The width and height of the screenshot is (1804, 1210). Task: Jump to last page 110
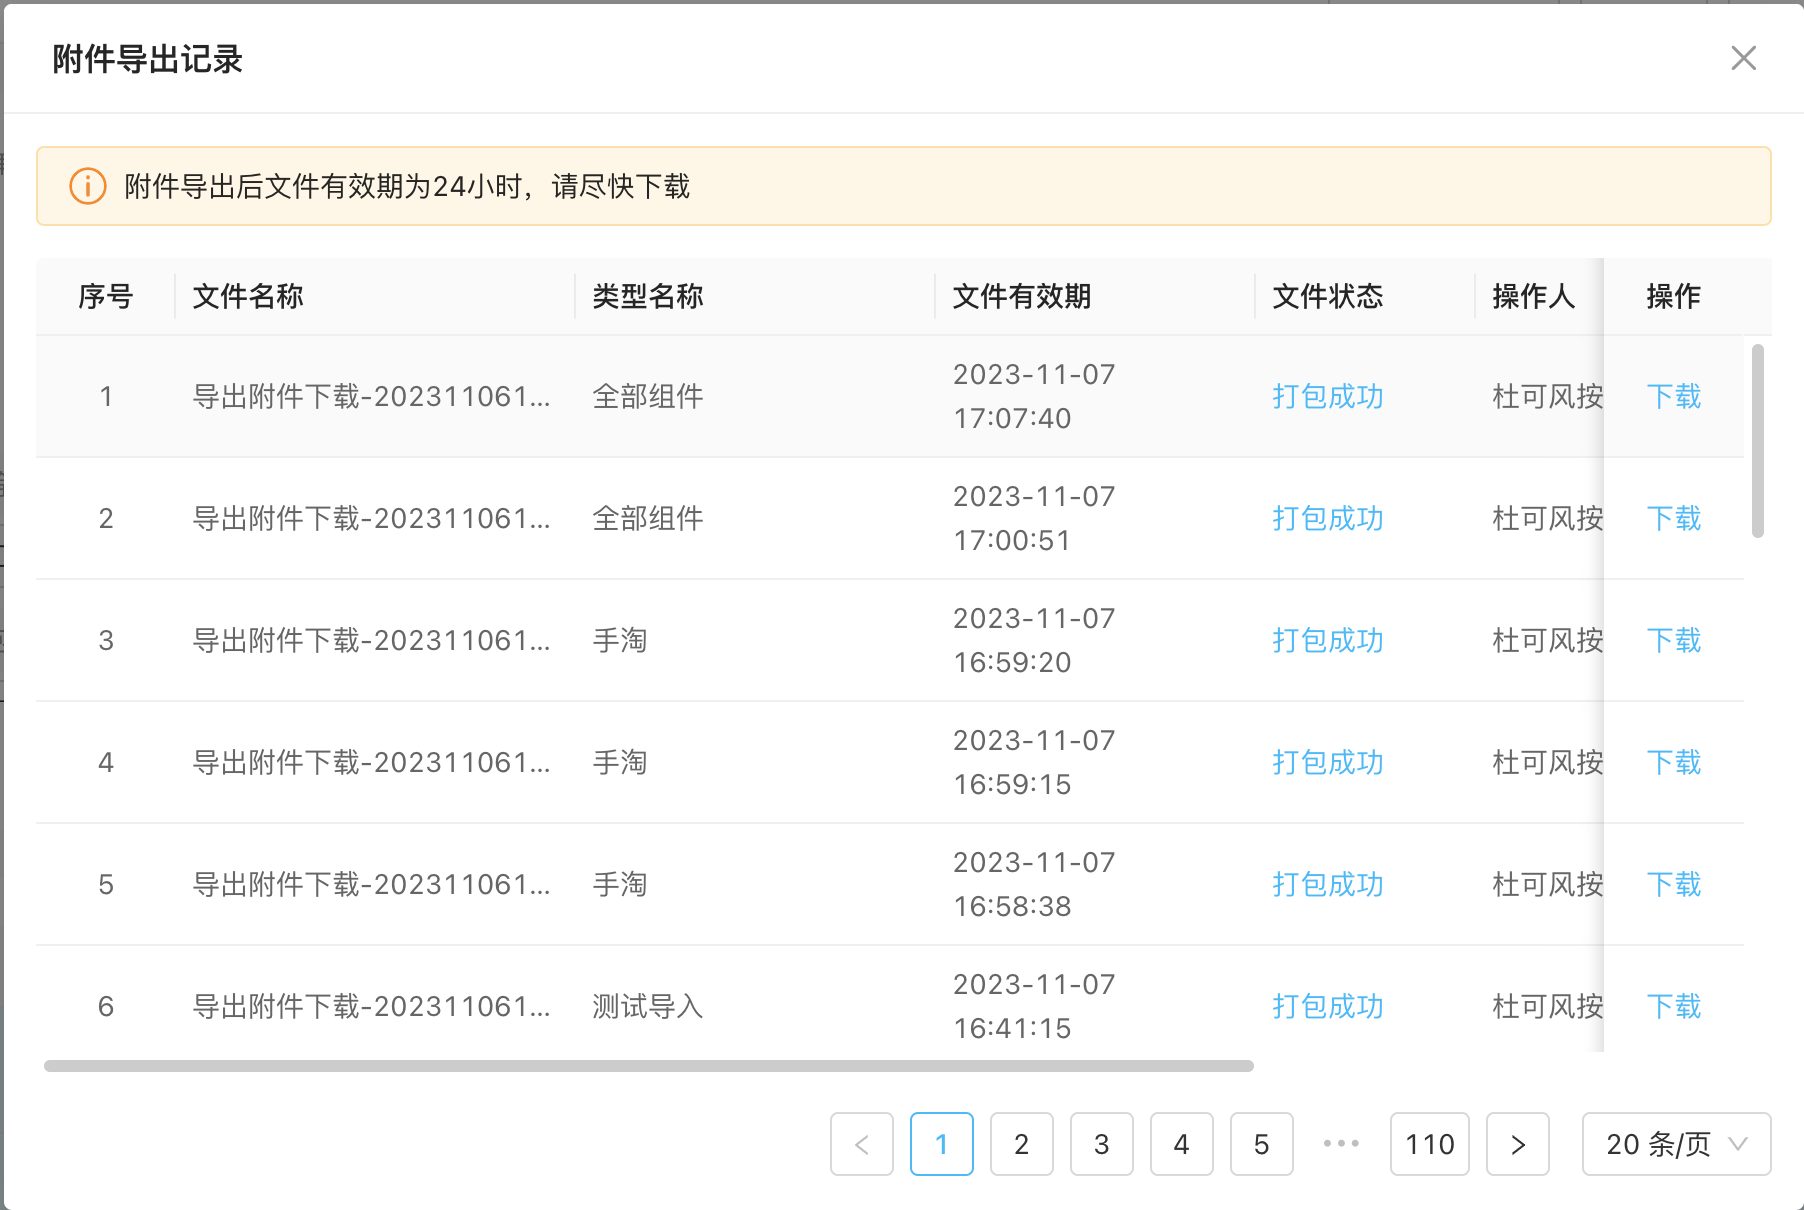click(1430, 1144)
